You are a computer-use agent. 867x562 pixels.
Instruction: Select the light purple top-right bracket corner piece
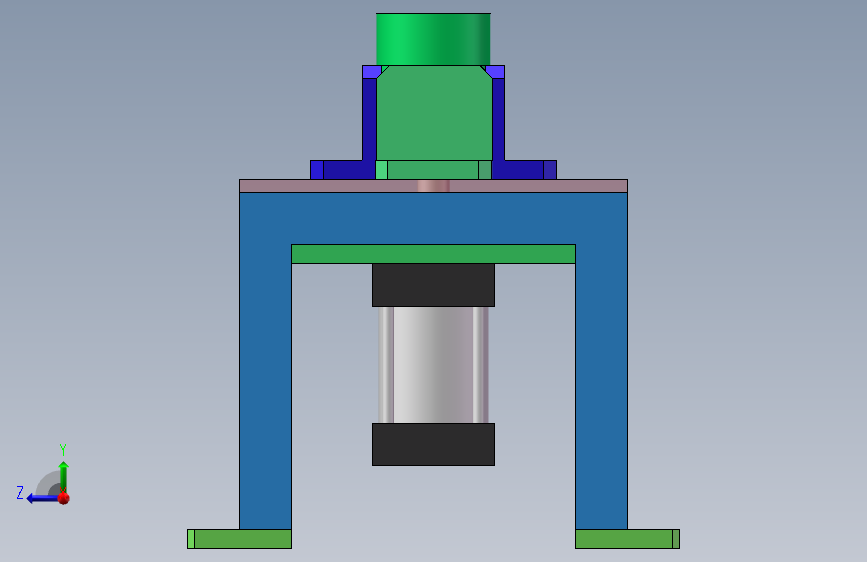pyautogui.click(x=495, y=72)
